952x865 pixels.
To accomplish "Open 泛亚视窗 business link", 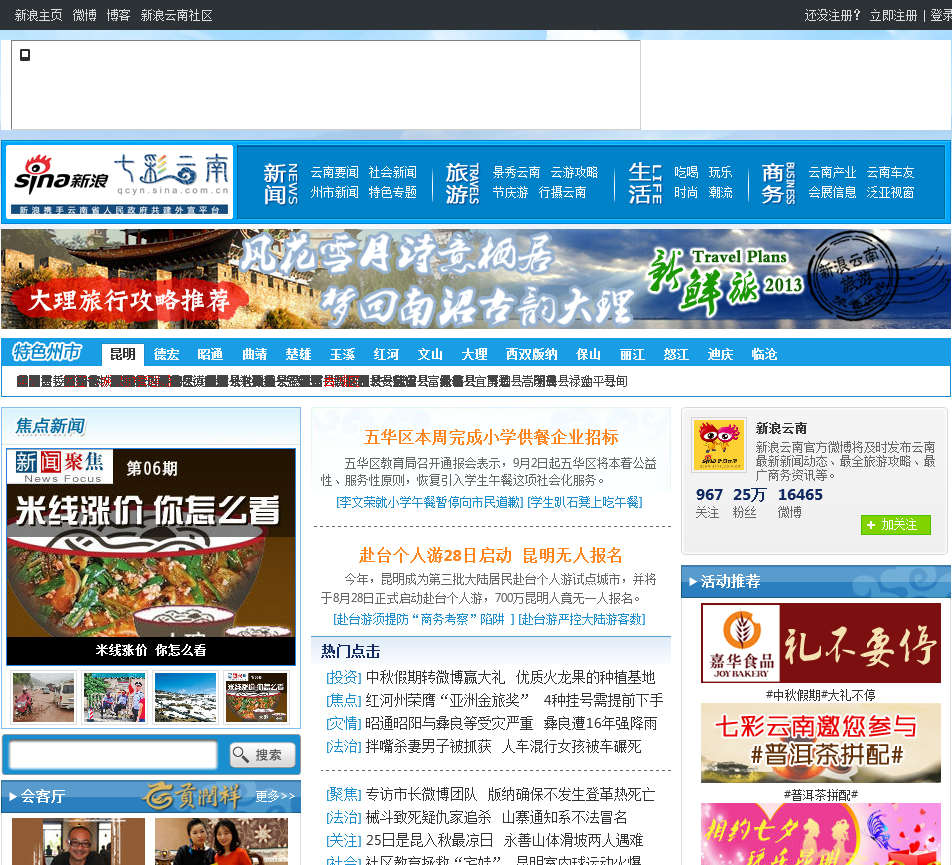I will click(x=890, y=192).
